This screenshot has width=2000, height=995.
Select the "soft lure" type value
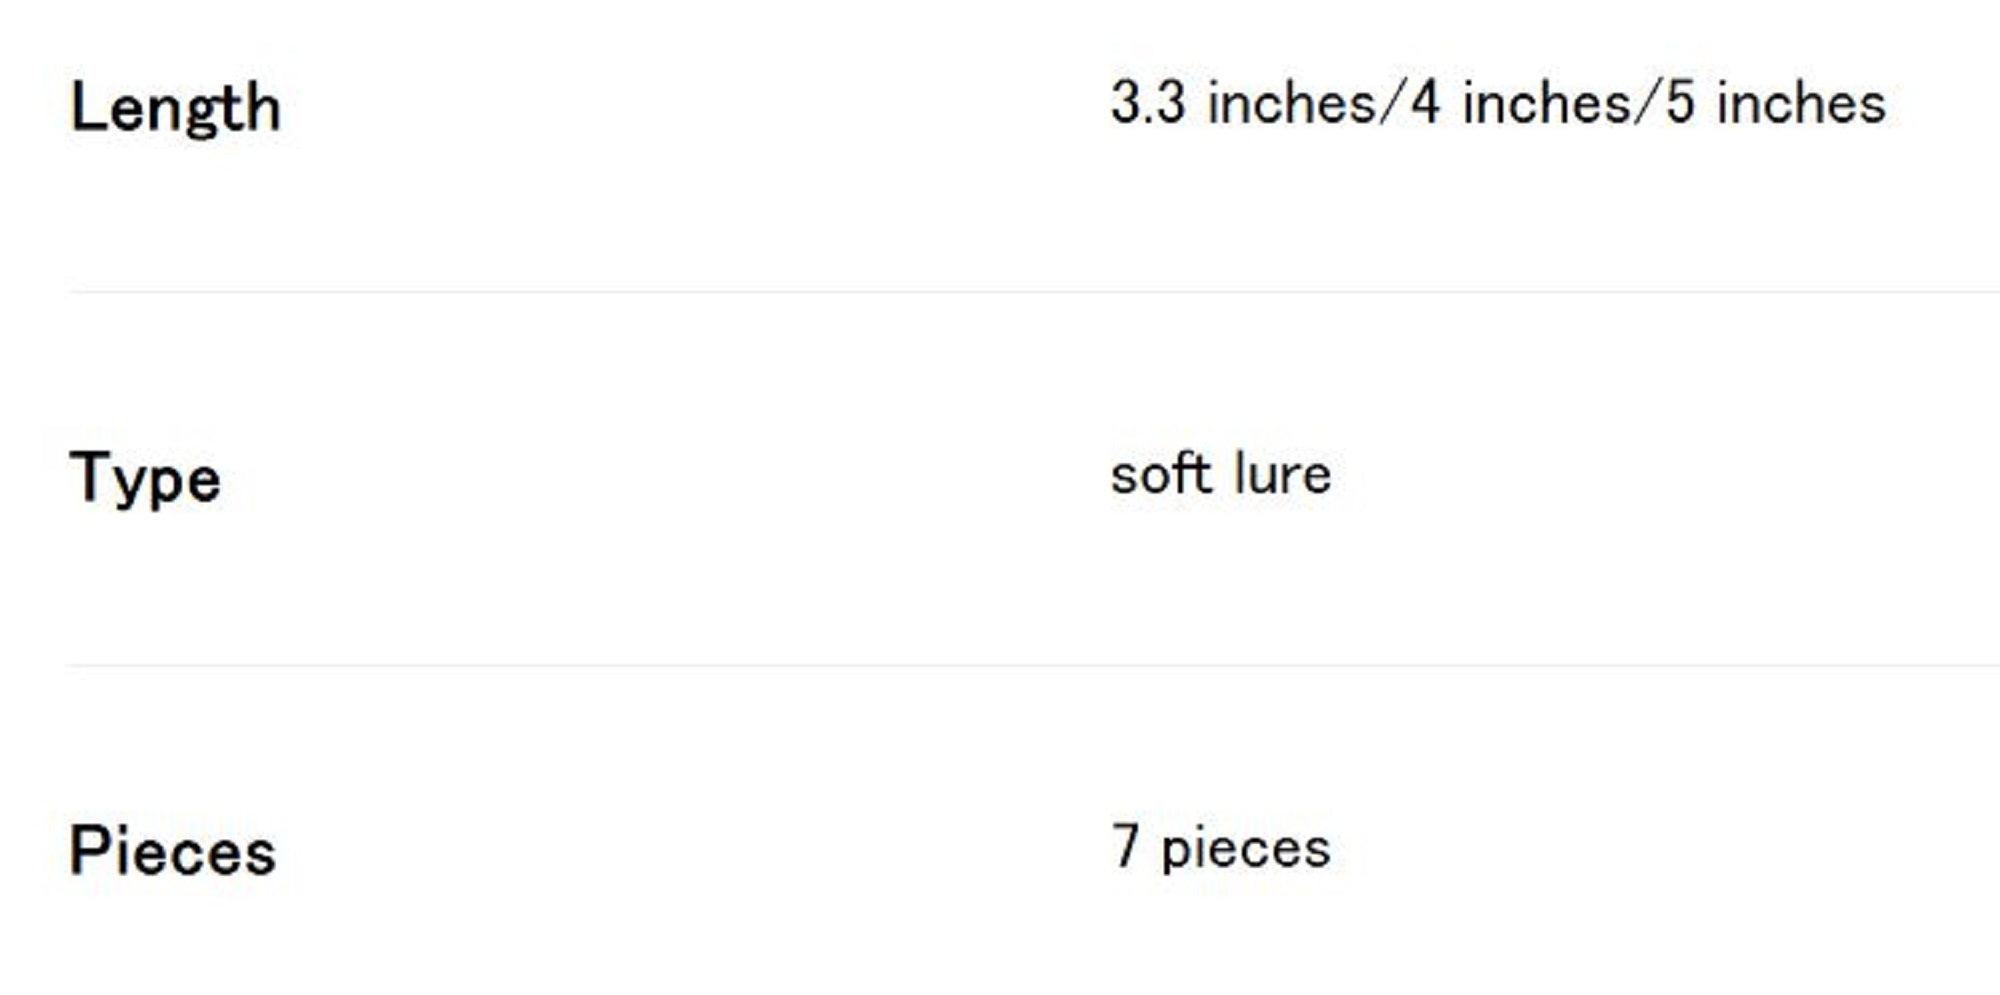pos(1221,474)
